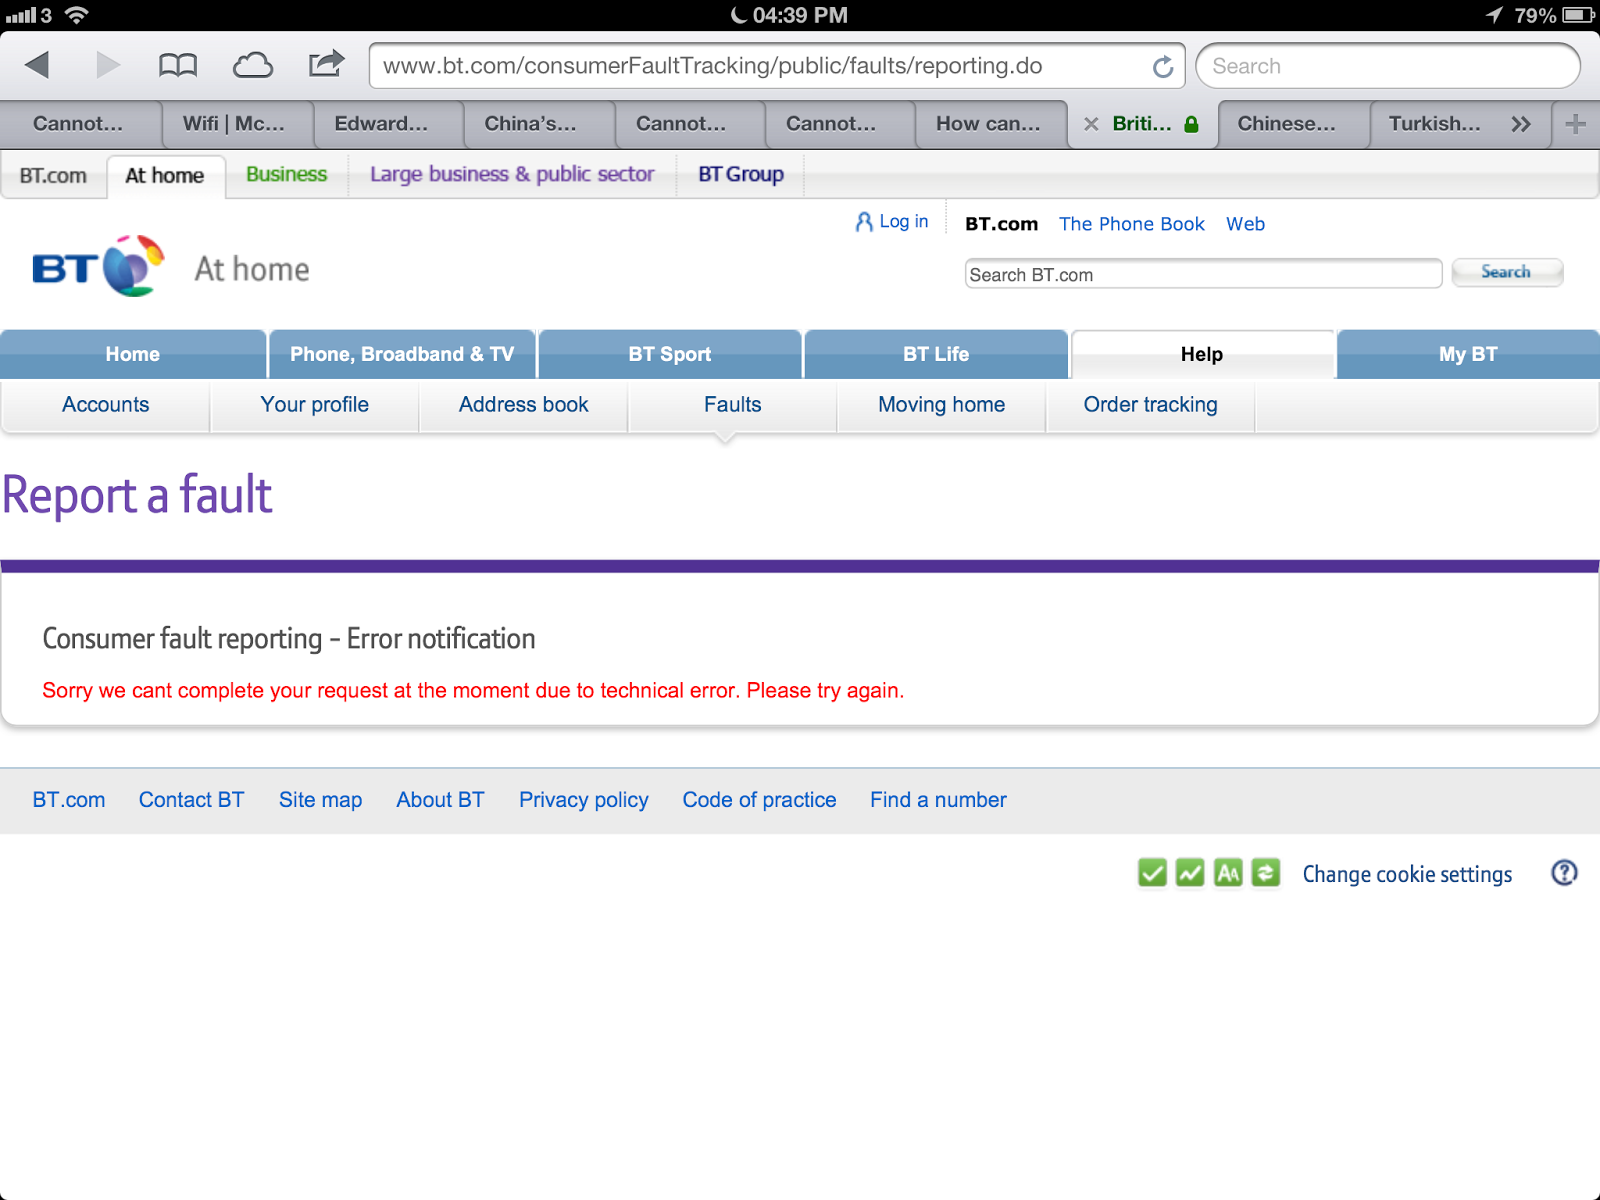Close the Briti... tab with its X
The image size is (1600, 1200).
coord(1091,124)
